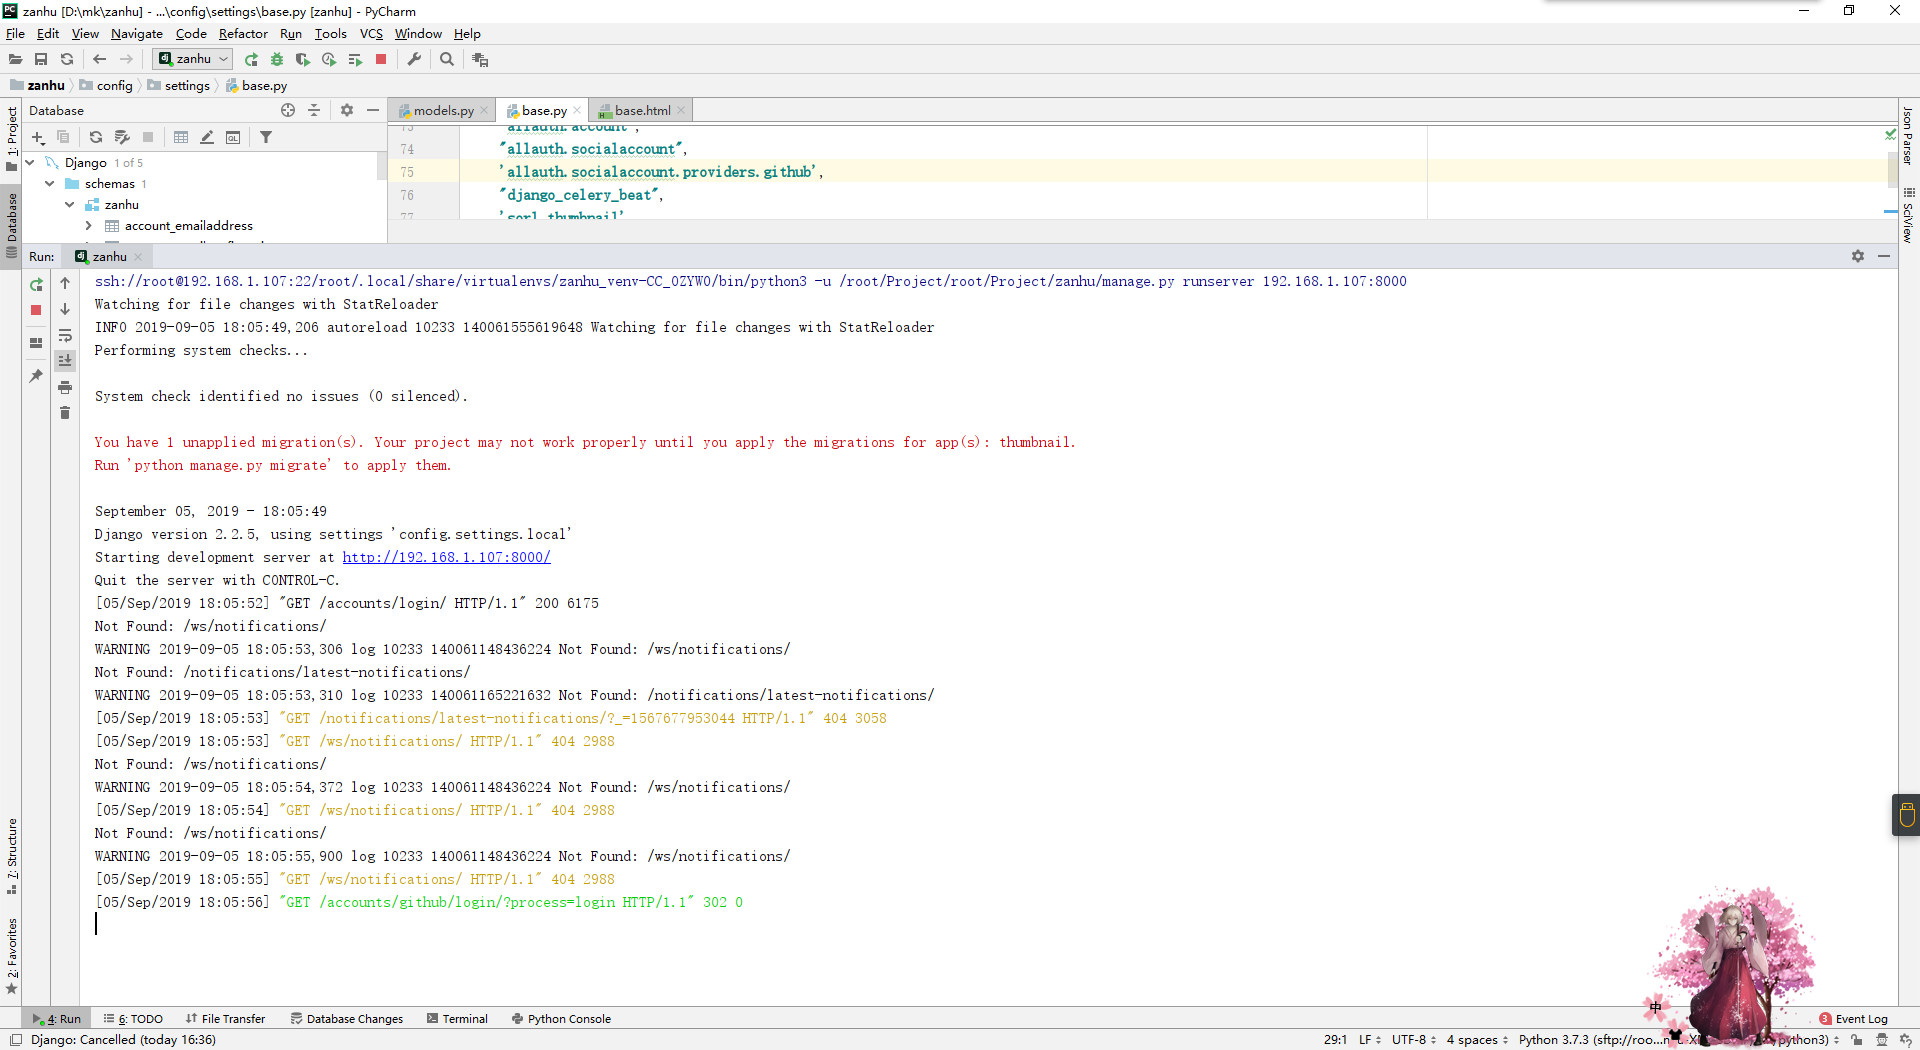This screenshot has height=1050, width=1920.
Task: Refresh database with circular arrows icon
Action: pyautogui.click(x=96, y=138)
